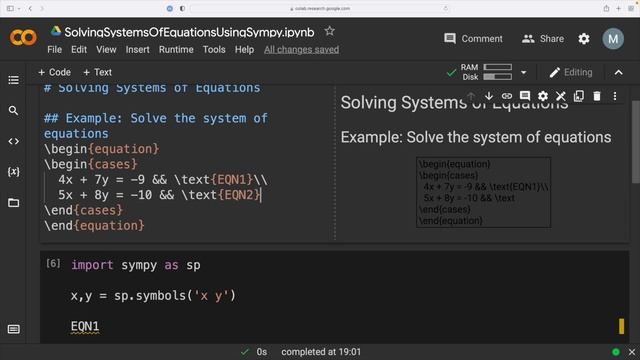Screen dimensions: 640x360
Task: Place cursor in code cell on EQN1
Action: point(85,326)
